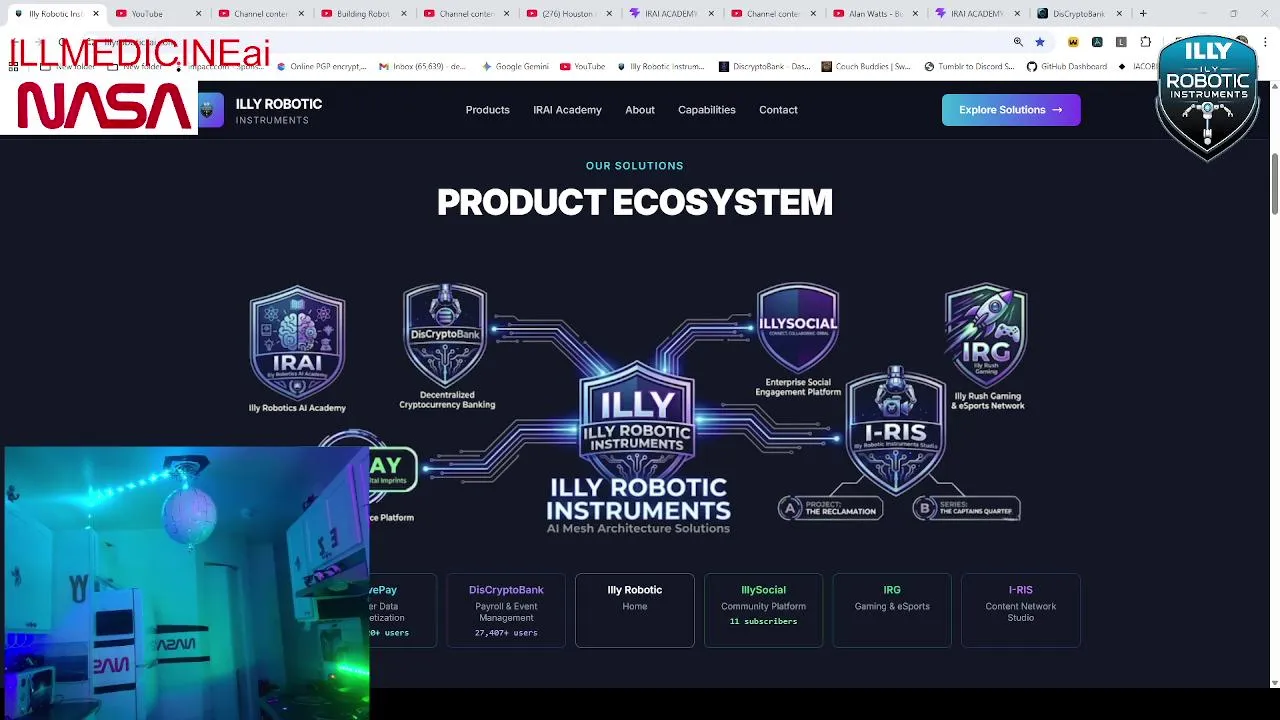Click the Decentralized Cryptocurrency Banking caption
Image resolution: width=1280 pixels, height=720 pixels.
coord(447,400)
